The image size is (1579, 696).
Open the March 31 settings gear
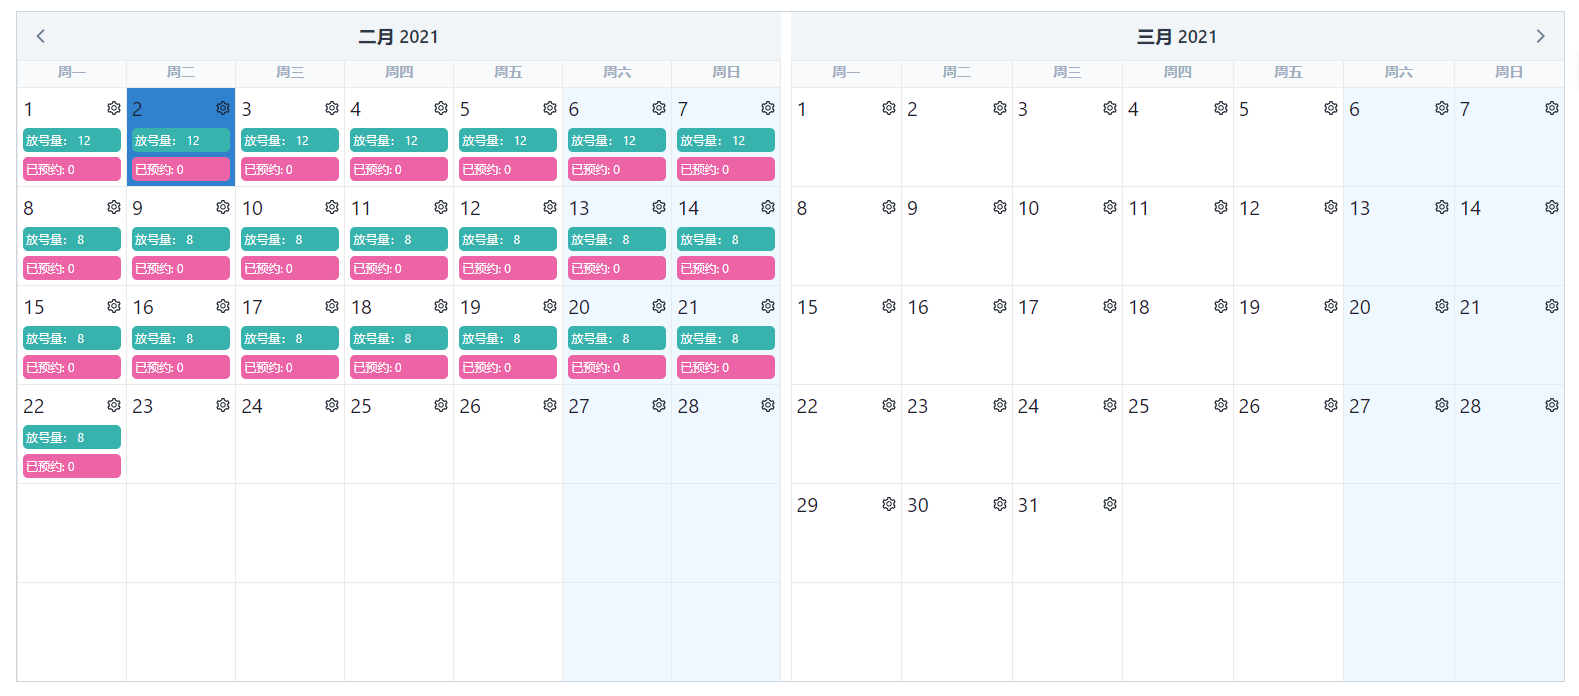(1110, 504)
